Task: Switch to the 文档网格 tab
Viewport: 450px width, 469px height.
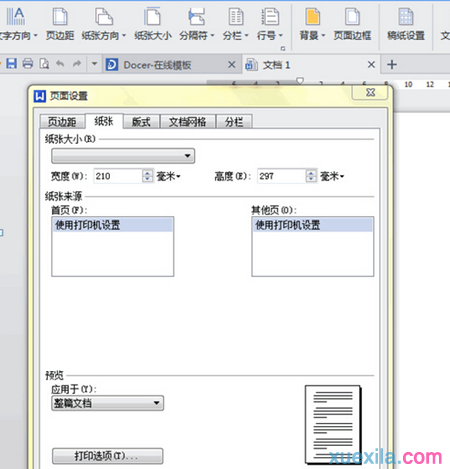Action: pos(188,122)
